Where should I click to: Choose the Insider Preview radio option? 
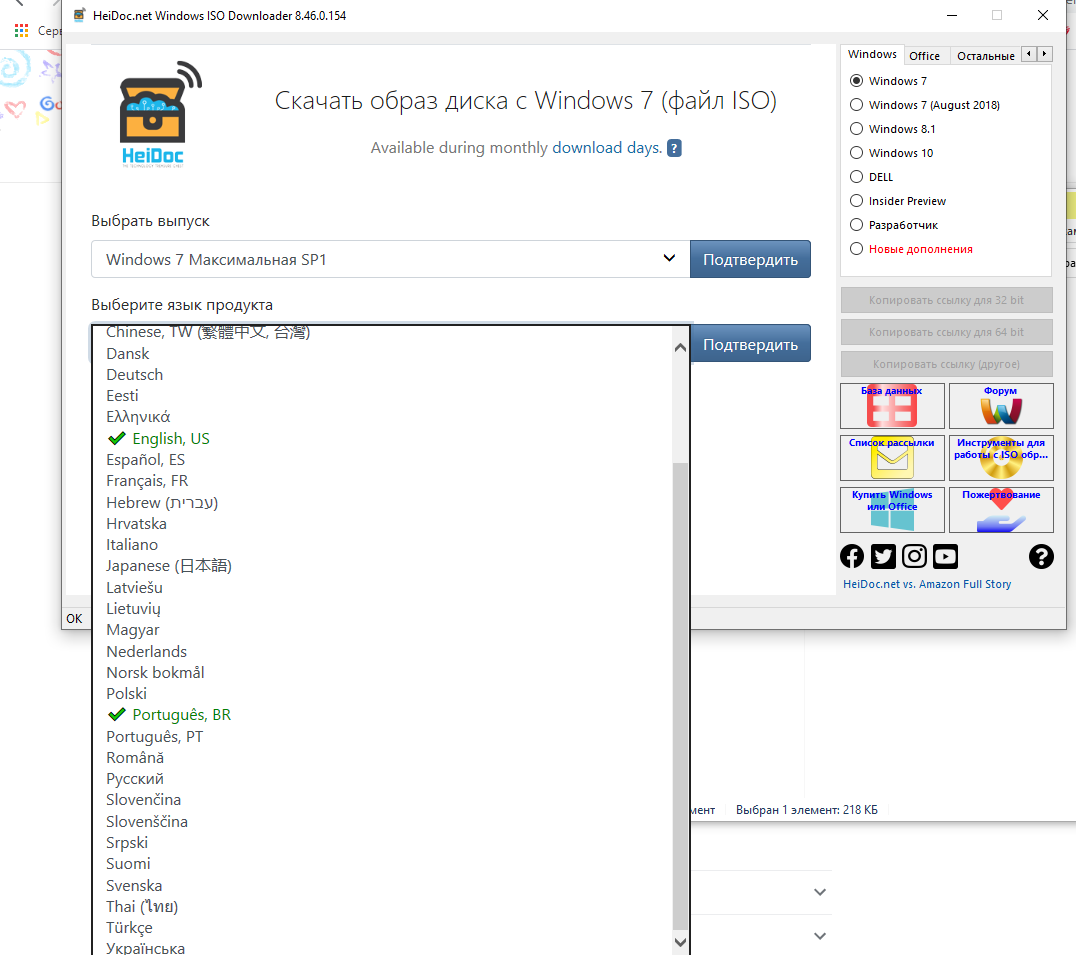click(856, 201)
